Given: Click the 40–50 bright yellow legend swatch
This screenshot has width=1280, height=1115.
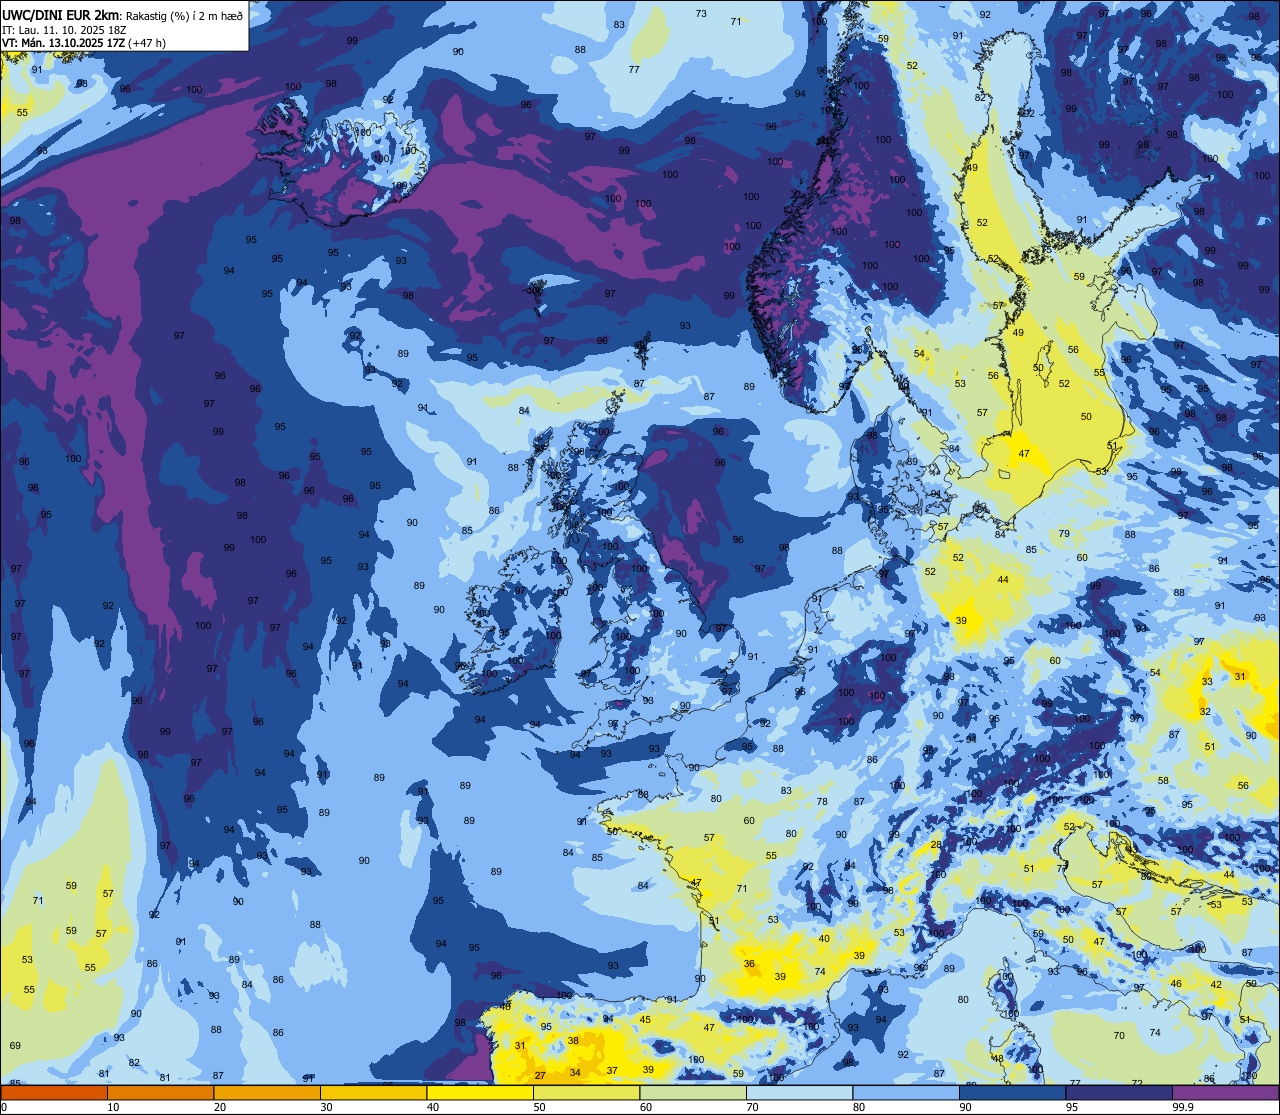Looking at the screenshot, I should (x=480, y=1092).
